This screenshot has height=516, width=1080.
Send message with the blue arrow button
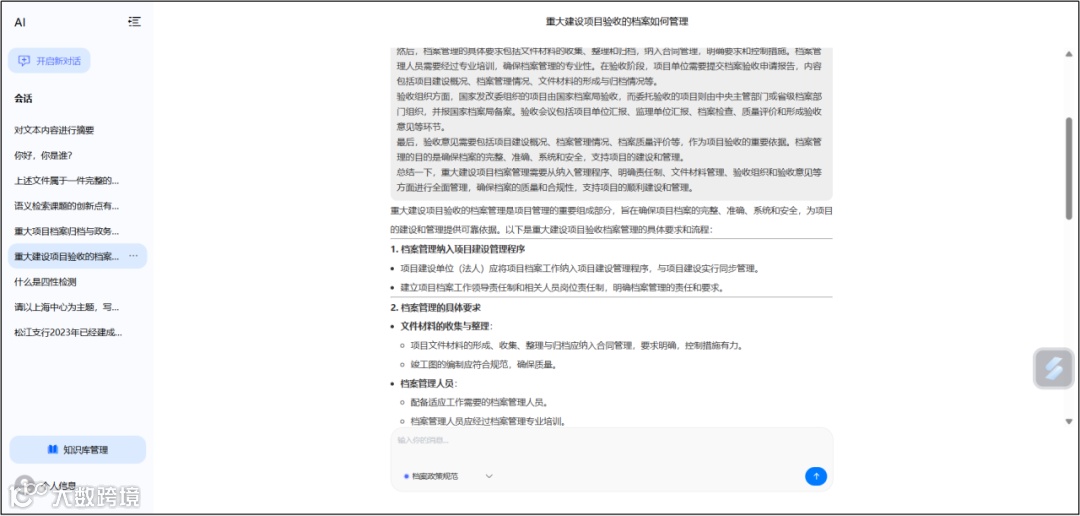tap(816, 476)
